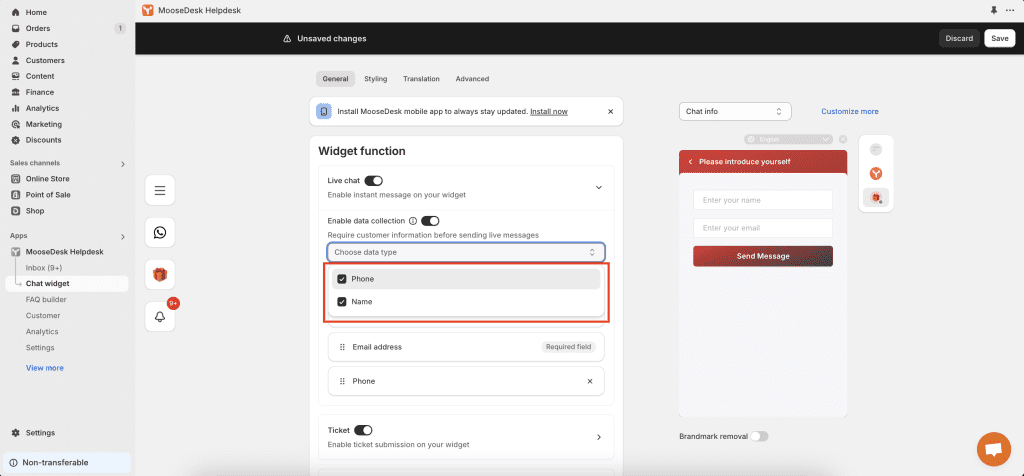Click the WhatsApp icon button
This screenshot has width=1024, height=476.
[x=160, y=232]
